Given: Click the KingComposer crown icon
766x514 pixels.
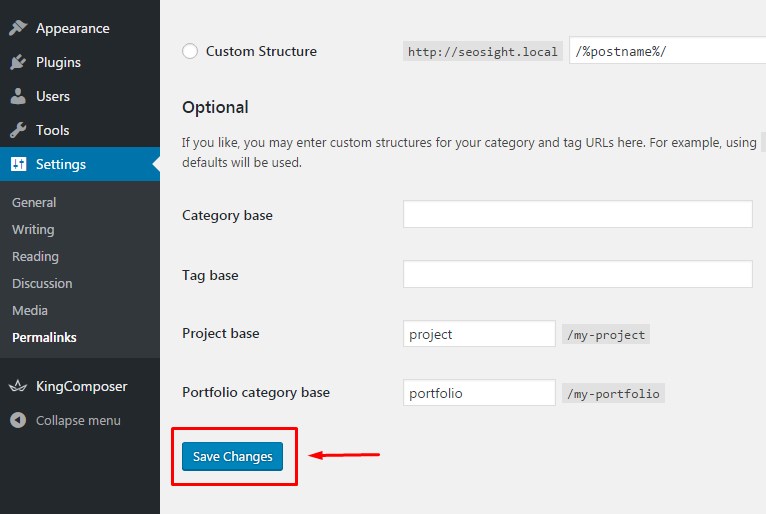Looking at the screenshot, I should click(x=18, y=386).
